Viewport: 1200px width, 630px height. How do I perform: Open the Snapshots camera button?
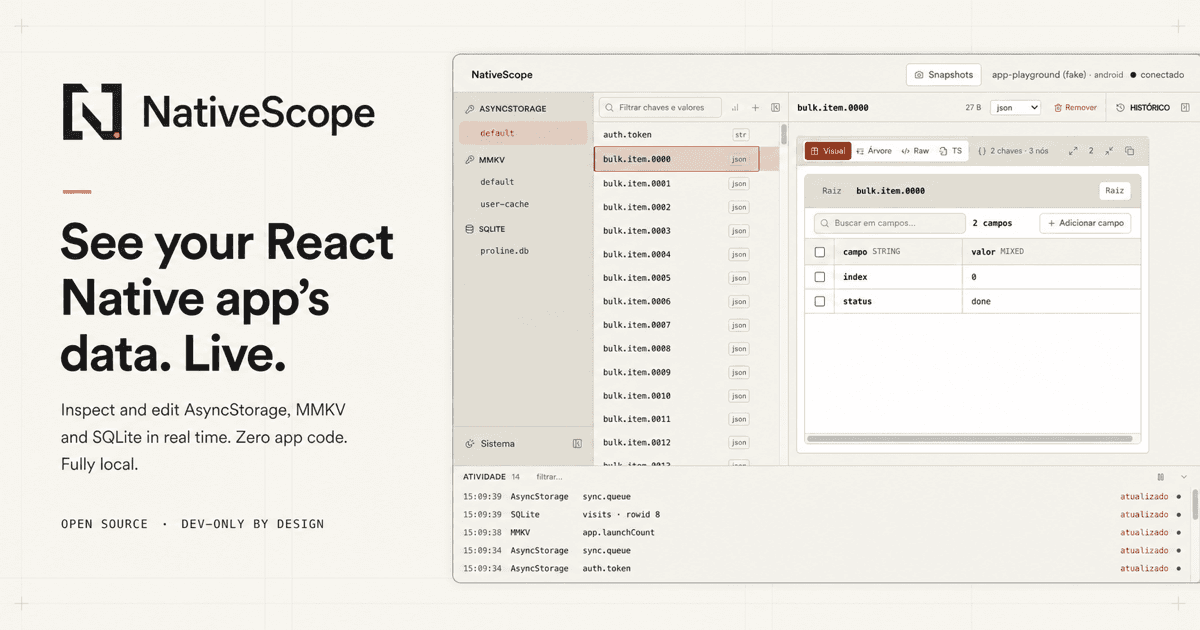pyautogui.click(x=944, y=75)
